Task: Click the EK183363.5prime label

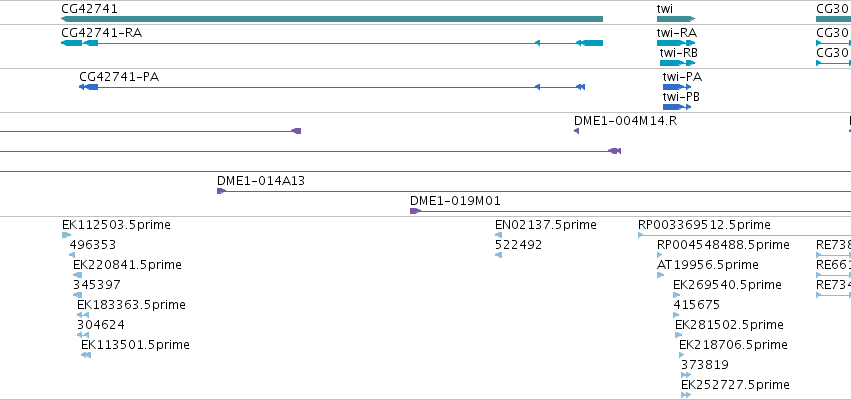Action: click(131, 305)
